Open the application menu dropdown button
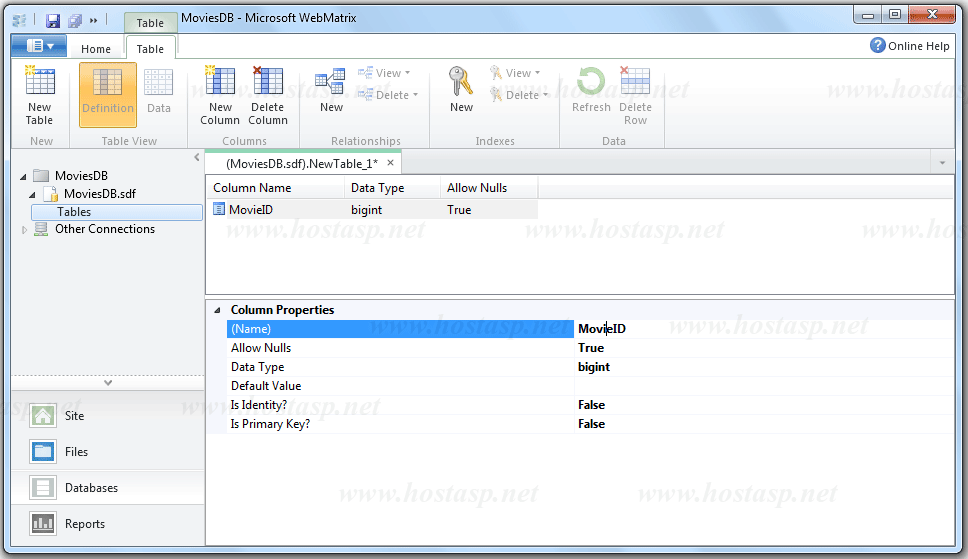Viewport: 968px width, 559px height. click(x=40, y=46)
